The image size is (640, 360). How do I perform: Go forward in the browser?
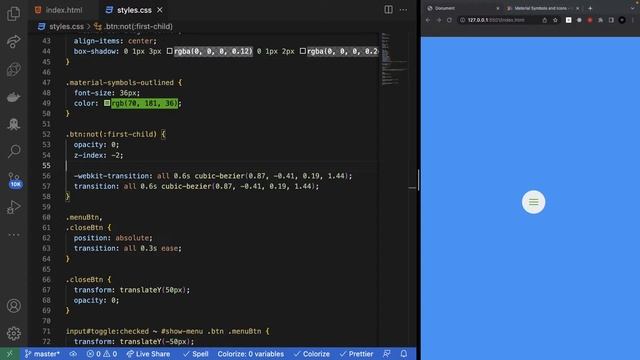click(x=438, y=20)
